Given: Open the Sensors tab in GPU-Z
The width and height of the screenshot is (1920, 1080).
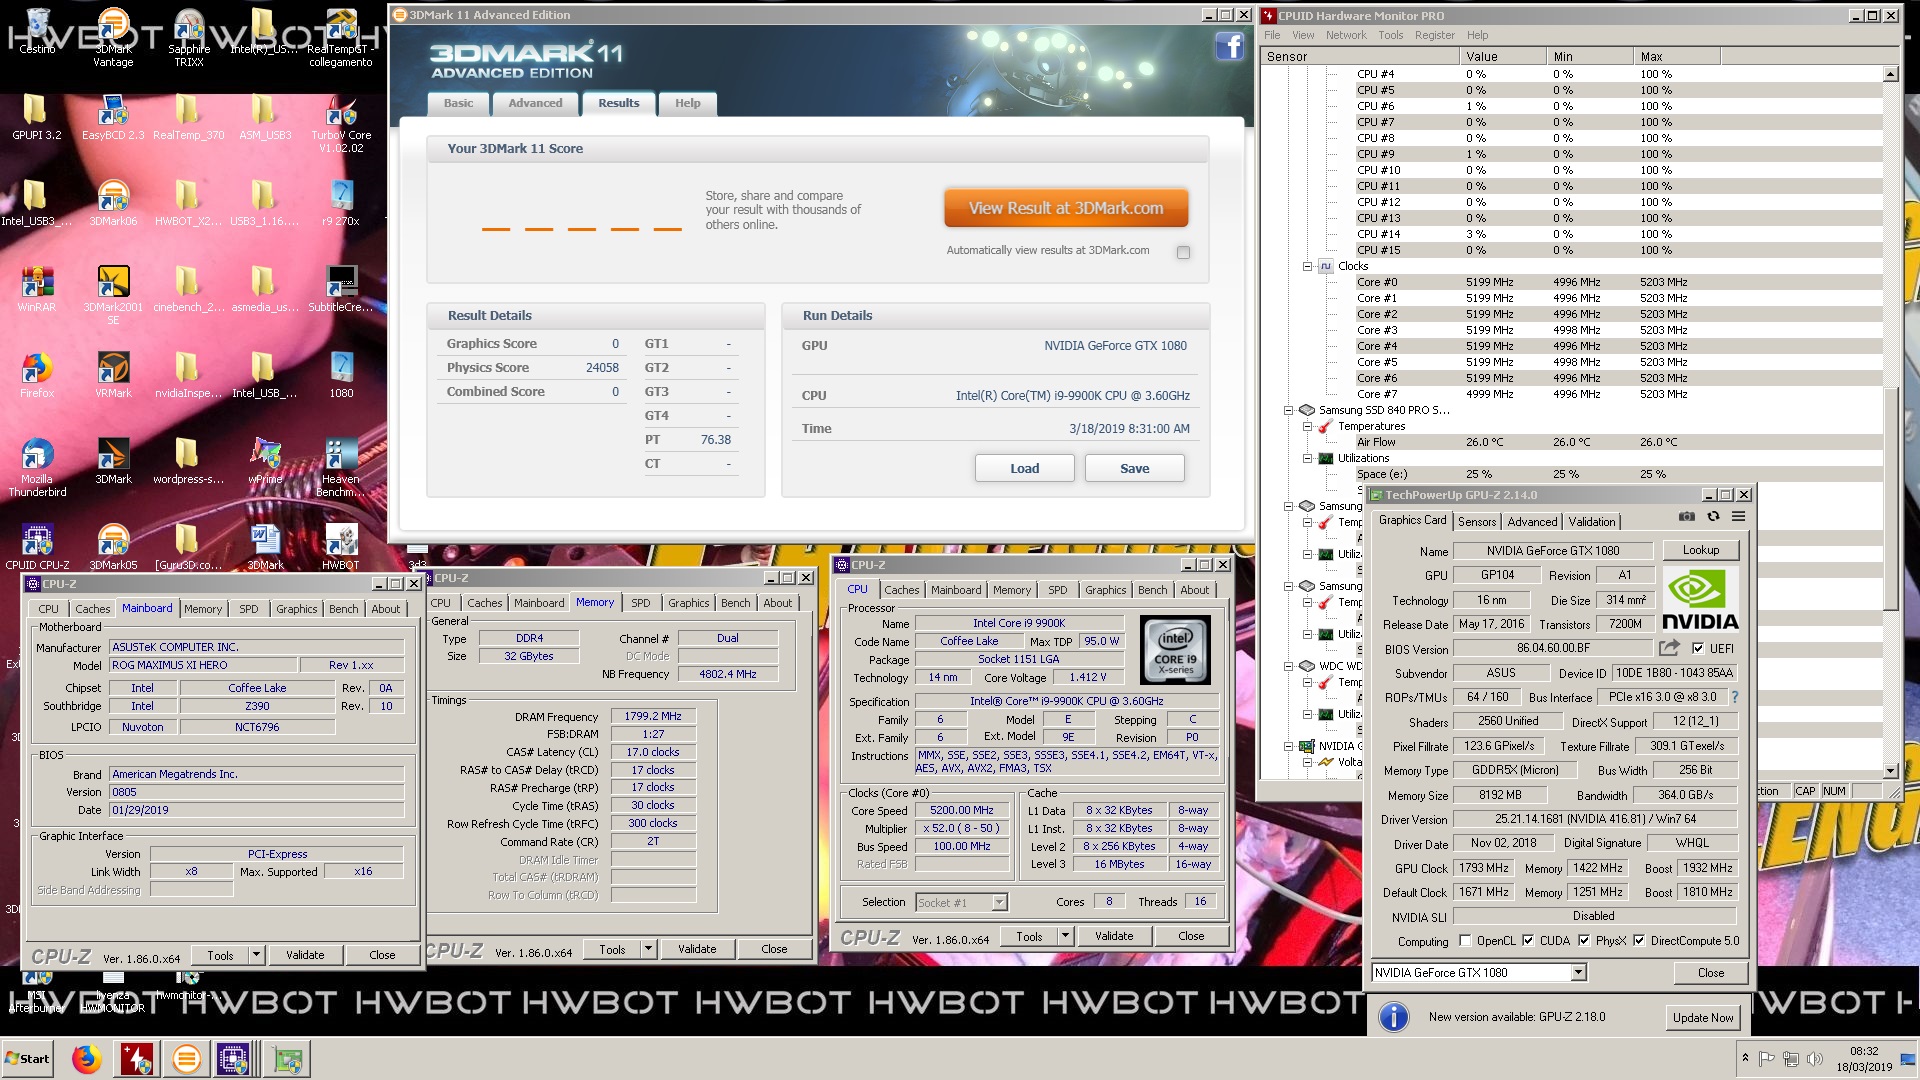Looking at the screenshot, I should (x=1476, y=521).
